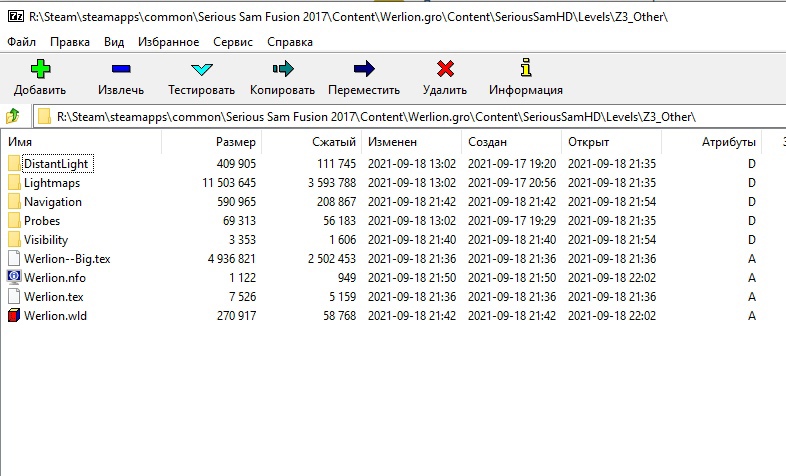This screenshot has height=476, width=786.
Task: Click attribute A of Werlion.tex row
Action: pos(751,297)
